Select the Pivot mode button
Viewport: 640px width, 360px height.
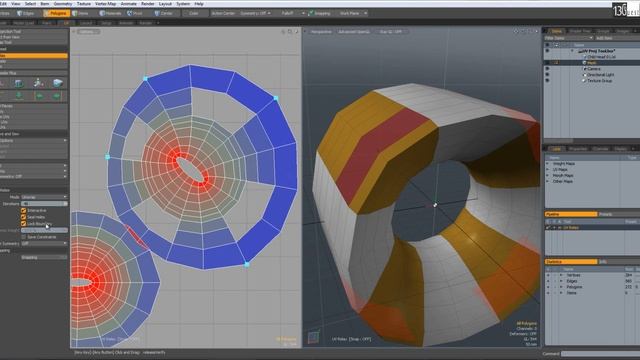tap(135, 13)
